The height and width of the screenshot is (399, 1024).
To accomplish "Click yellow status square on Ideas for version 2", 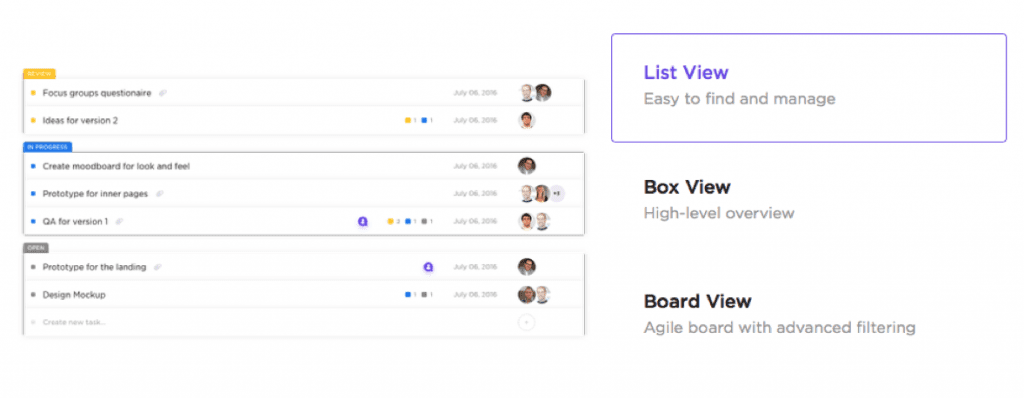I will pyautogui.click(x=33, y=120).
